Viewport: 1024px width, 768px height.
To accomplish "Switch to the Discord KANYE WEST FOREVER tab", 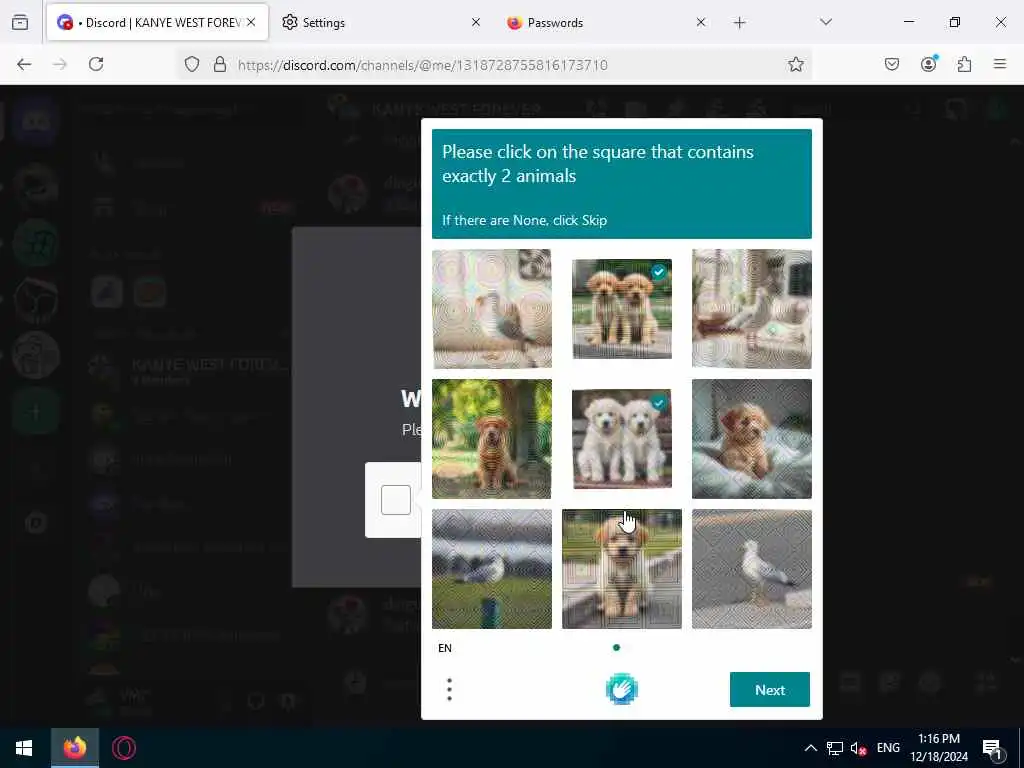I will pyautogui.click(x=157, y=22).
